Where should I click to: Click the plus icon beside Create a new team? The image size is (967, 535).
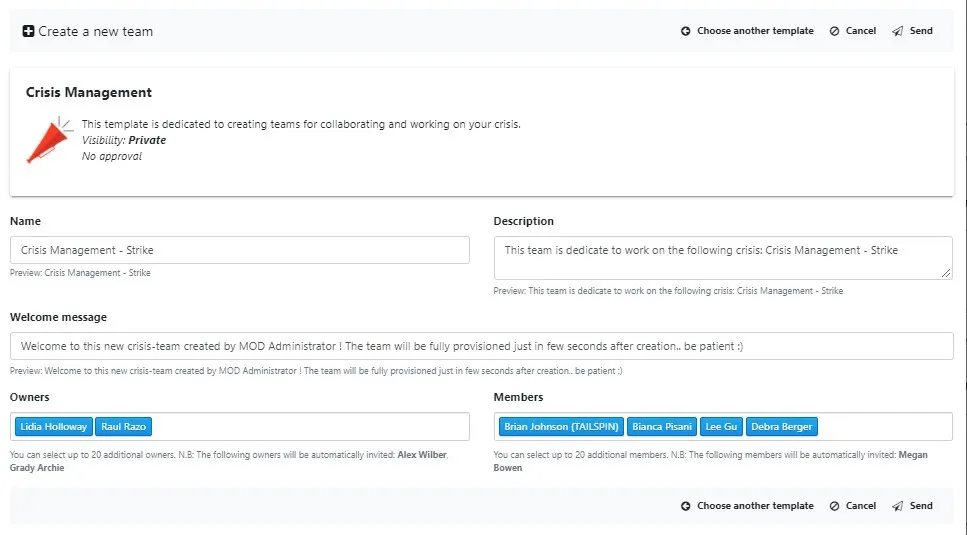point(28,31)
